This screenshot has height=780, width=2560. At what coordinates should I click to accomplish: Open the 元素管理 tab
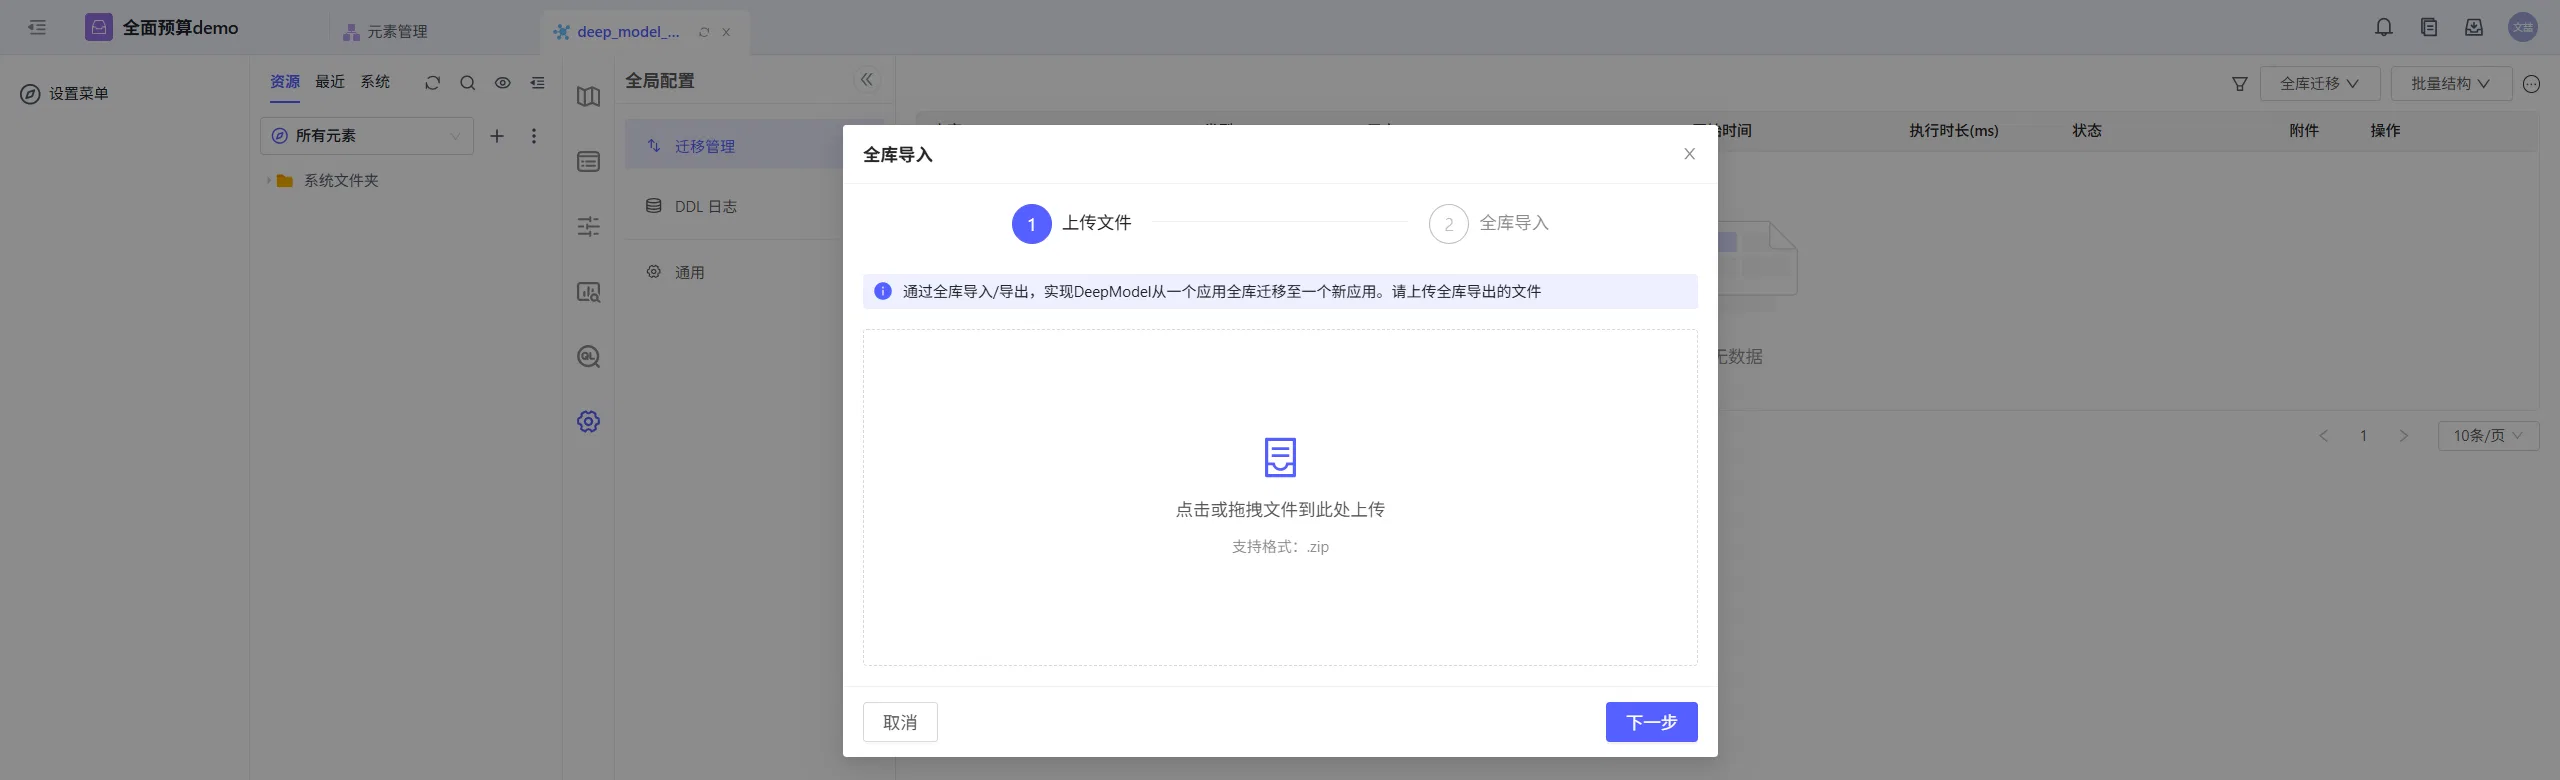386,32
